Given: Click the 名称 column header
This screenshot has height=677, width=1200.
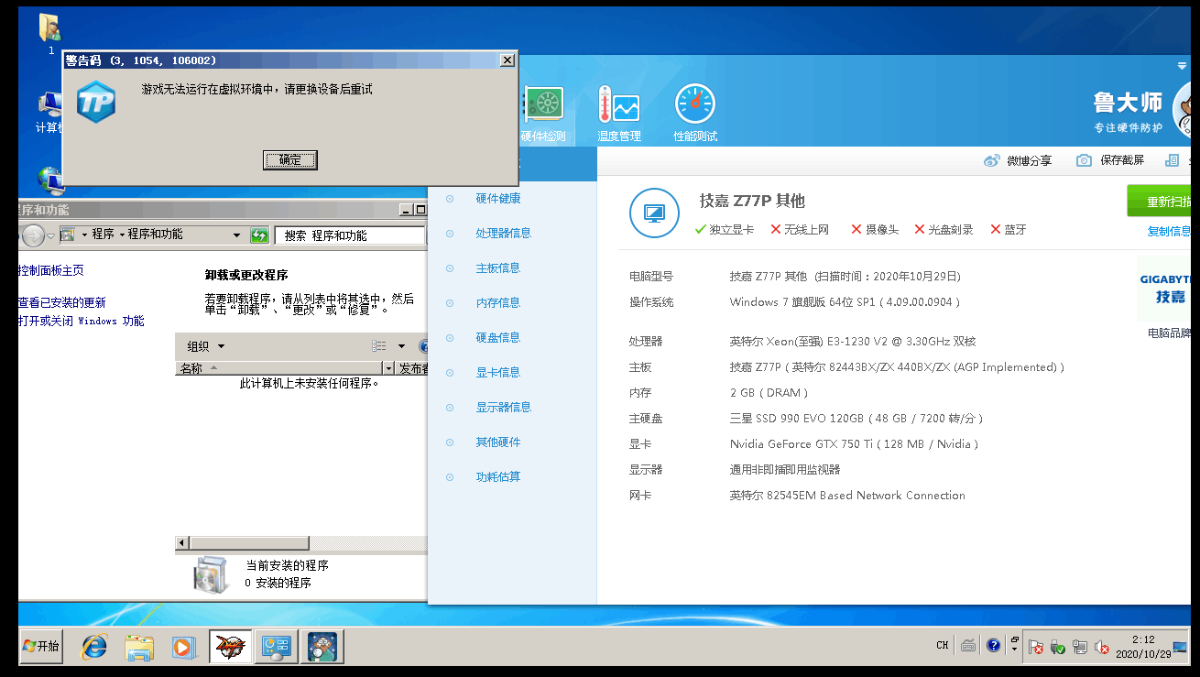Looking at the screenshot, I should click(279, 368).
